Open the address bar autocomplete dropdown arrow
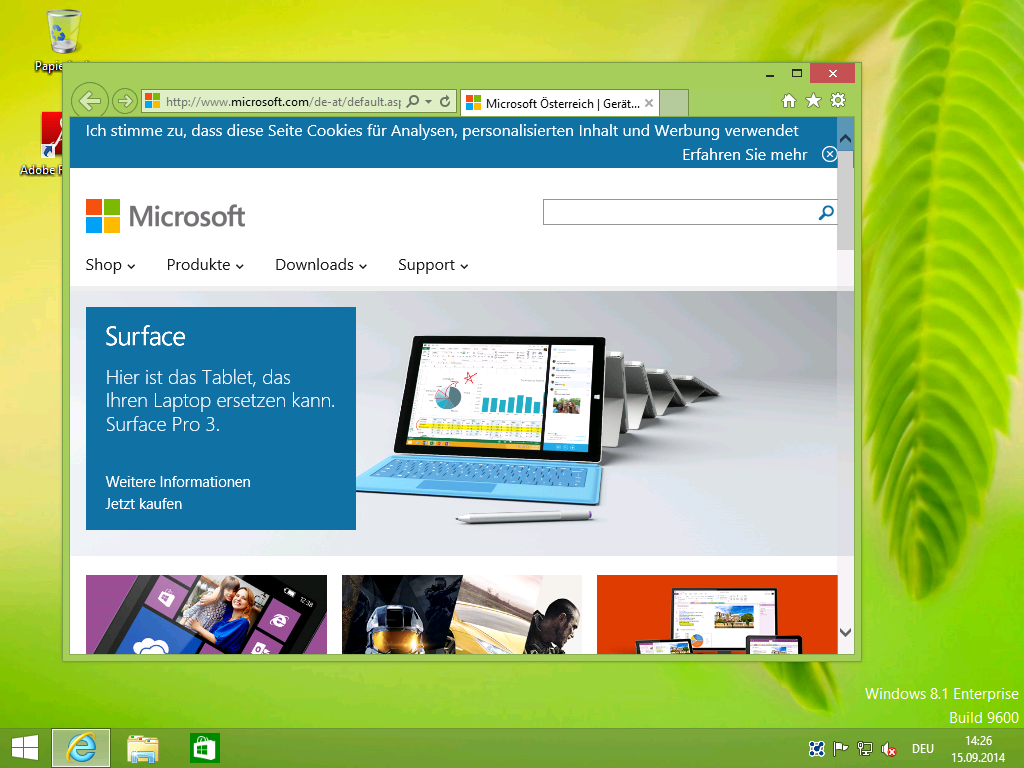The image size is (1024, 768). [428, 101]
